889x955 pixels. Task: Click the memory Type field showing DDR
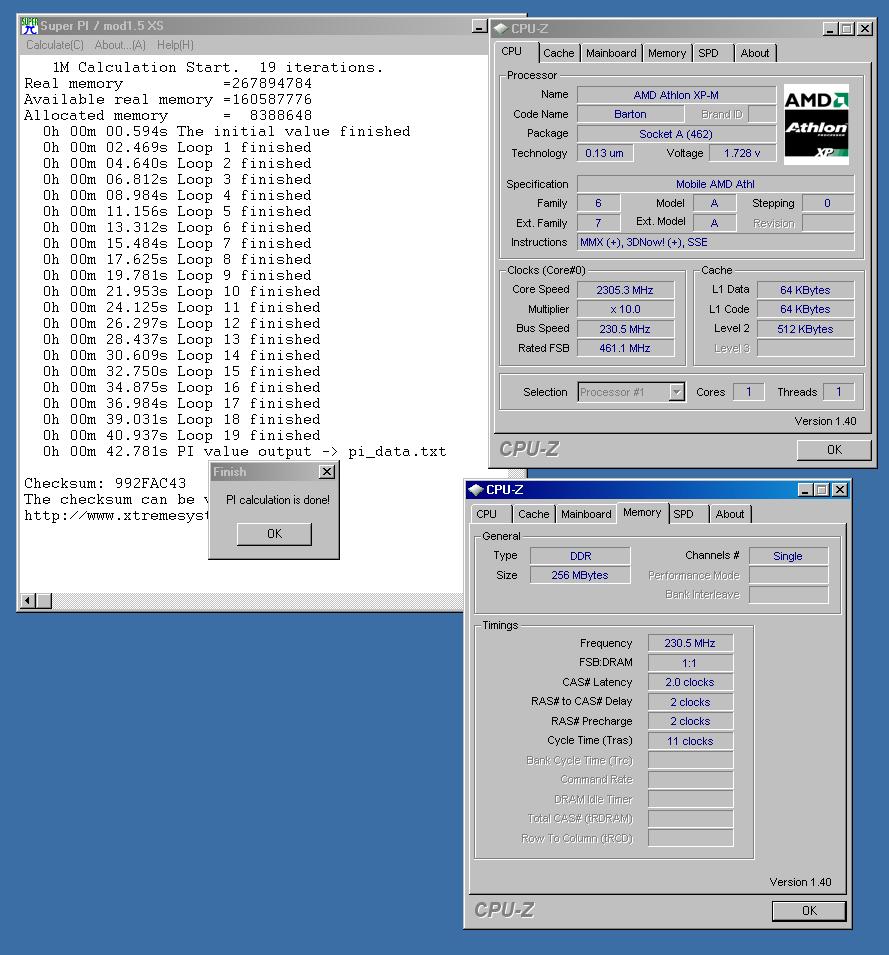coord(580,556)
